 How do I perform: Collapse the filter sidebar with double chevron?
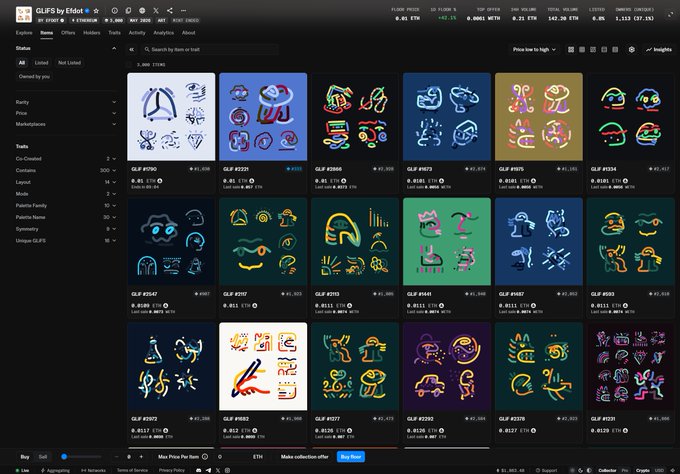pyautogui.click(x=131, y=49)
